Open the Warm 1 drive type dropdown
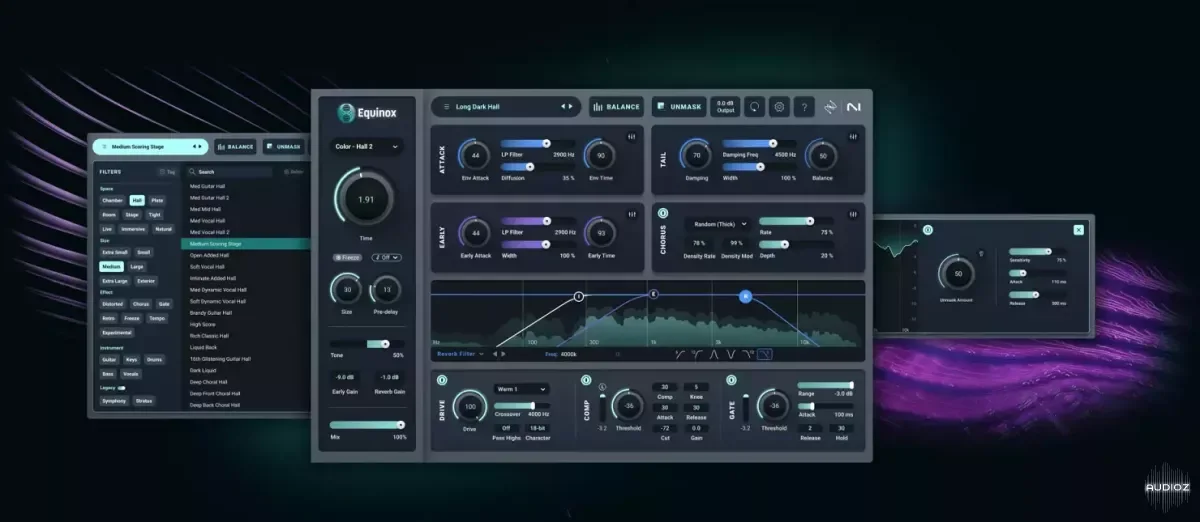Viewport: 1200px width, 522px height. 521,388
